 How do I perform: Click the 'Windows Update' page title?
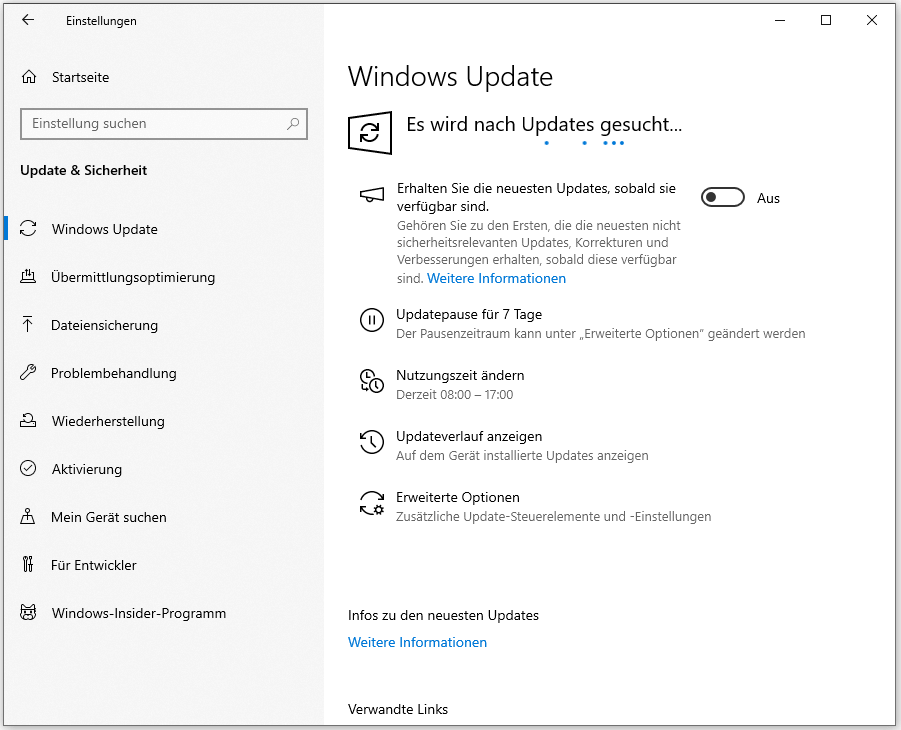point(450,76)
